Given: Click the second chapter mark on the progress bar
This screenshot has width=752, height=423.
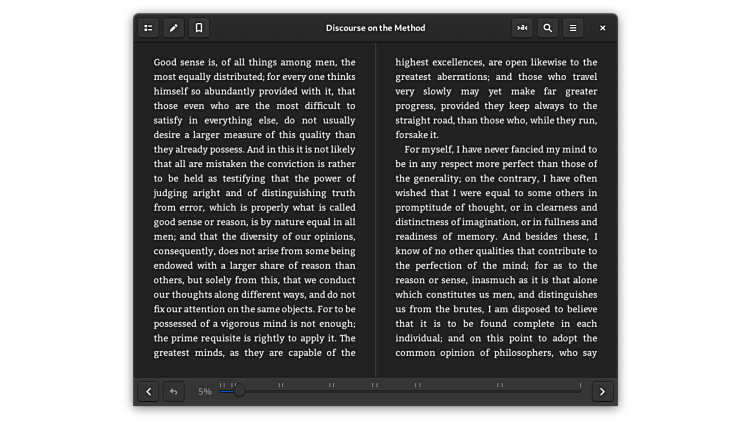Looking at the screenshot, I should coord(234,385).
